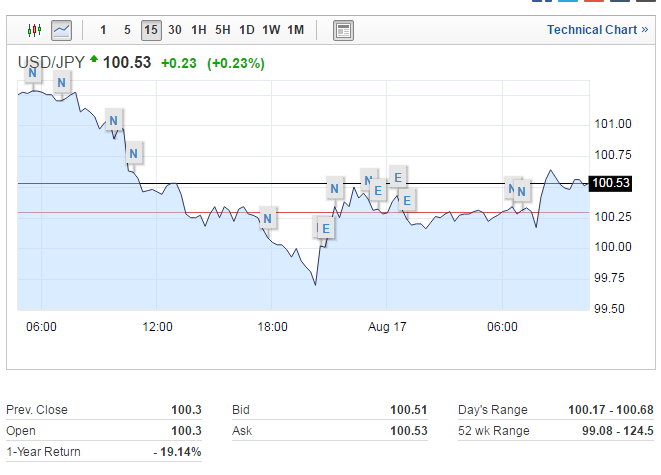The width and height of the screenshot is (661, 475).
Task: Switch chart to 5H timeframe
Action: [223, 30]
